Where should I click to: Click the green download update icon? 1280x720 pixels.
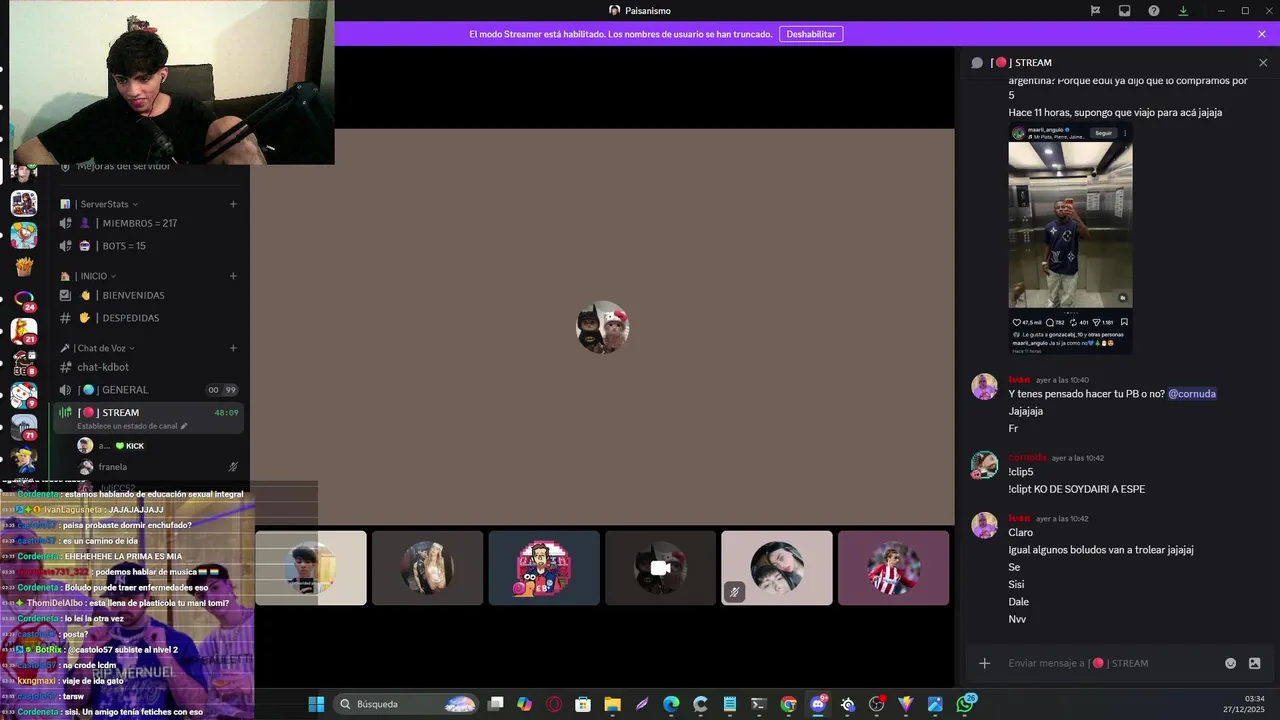(x=1183, y=11)
